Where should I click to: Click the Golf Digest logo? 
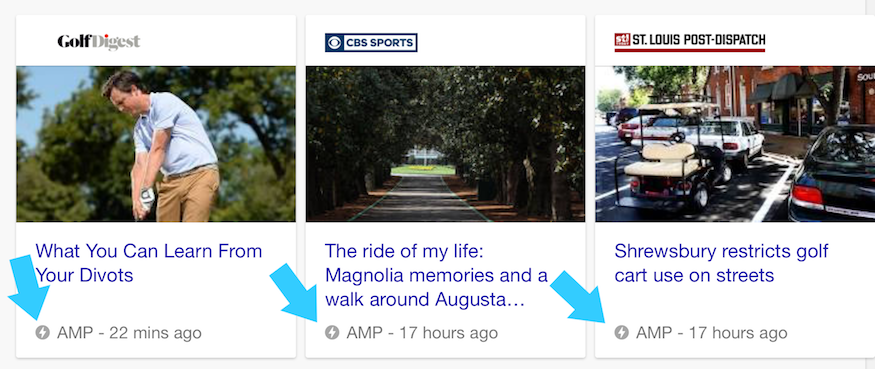pos(99,42)
